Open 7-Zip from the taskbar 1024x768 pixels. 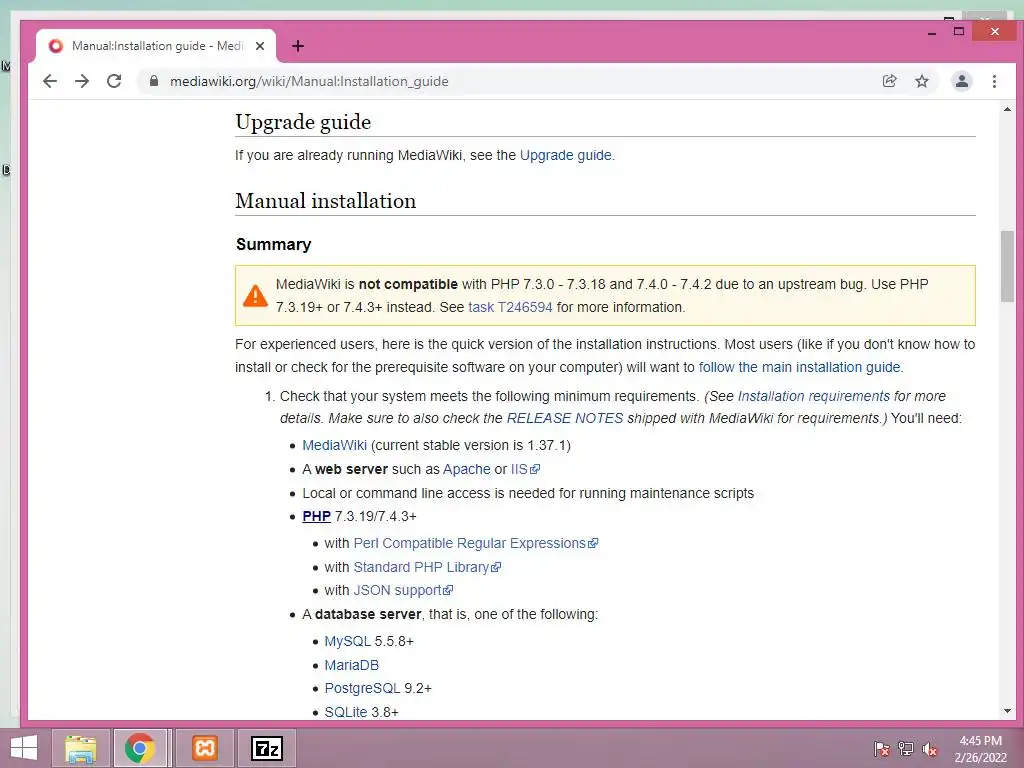pos(266,748)
